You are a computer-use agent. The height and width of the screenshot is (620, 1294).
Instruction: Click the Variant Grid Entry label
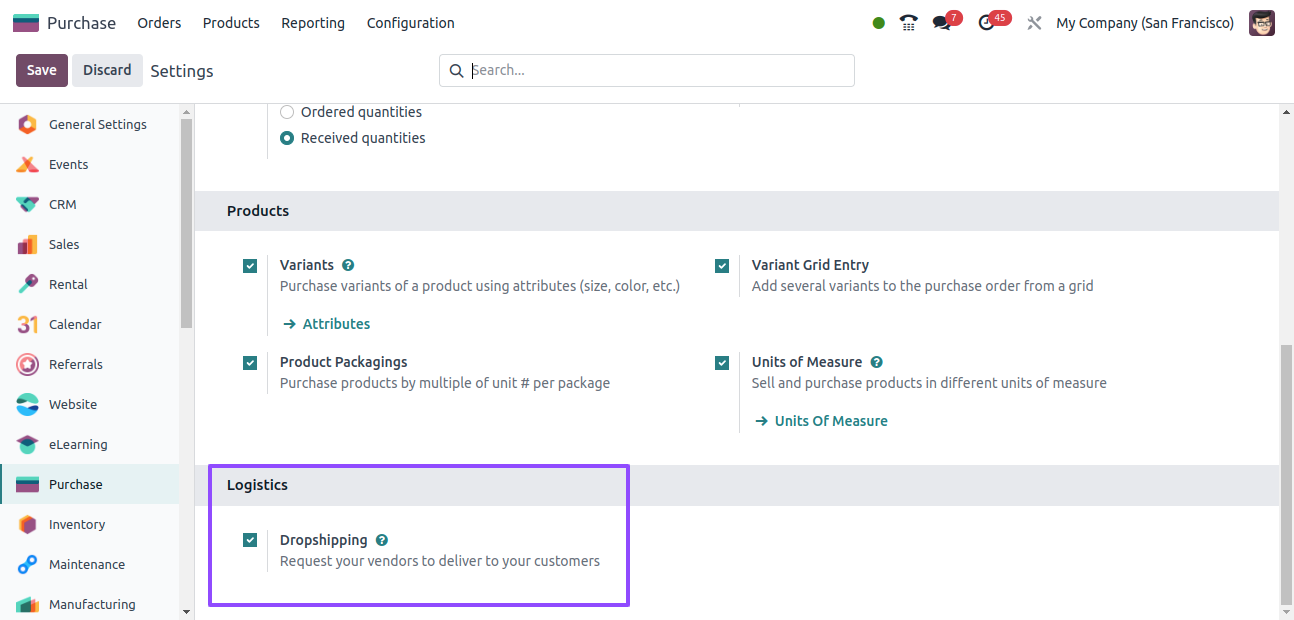(810, 265)
